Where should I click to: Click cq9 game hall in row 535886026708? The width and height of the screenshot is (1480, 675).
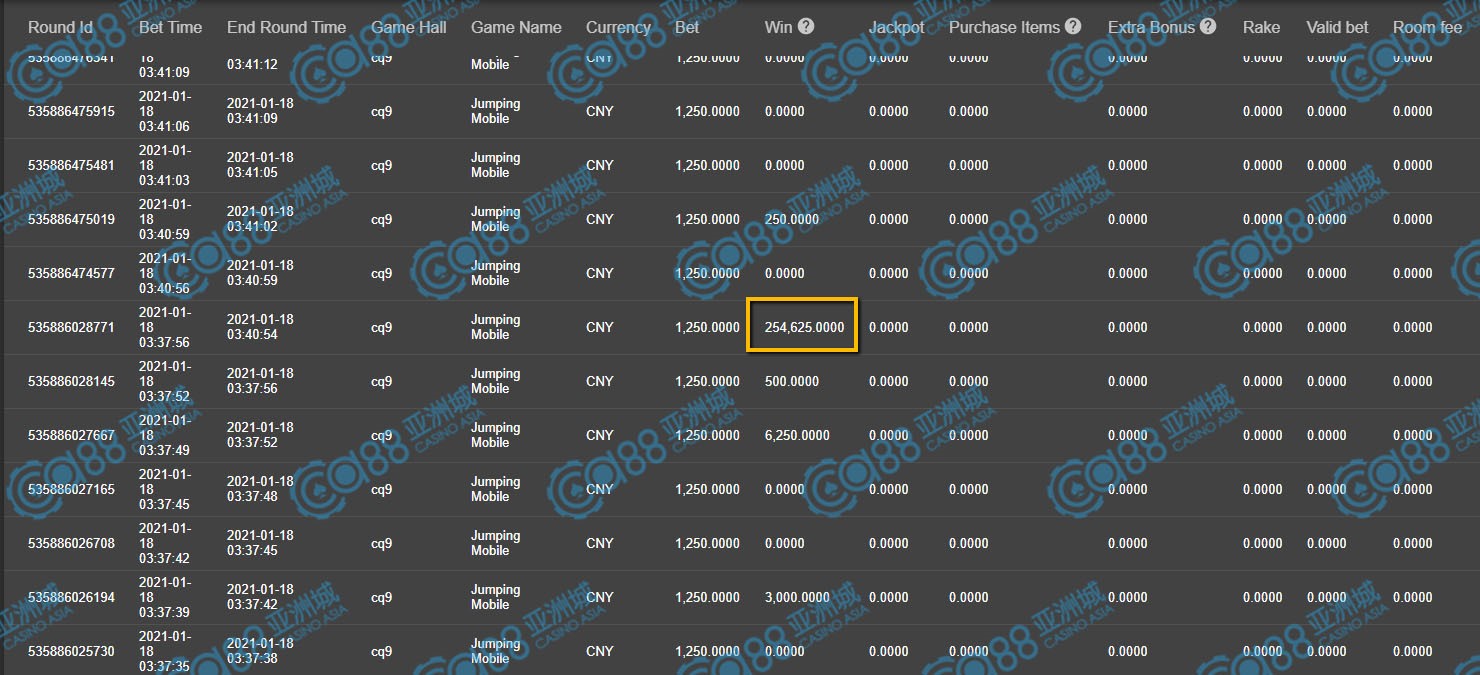[381, 543]
